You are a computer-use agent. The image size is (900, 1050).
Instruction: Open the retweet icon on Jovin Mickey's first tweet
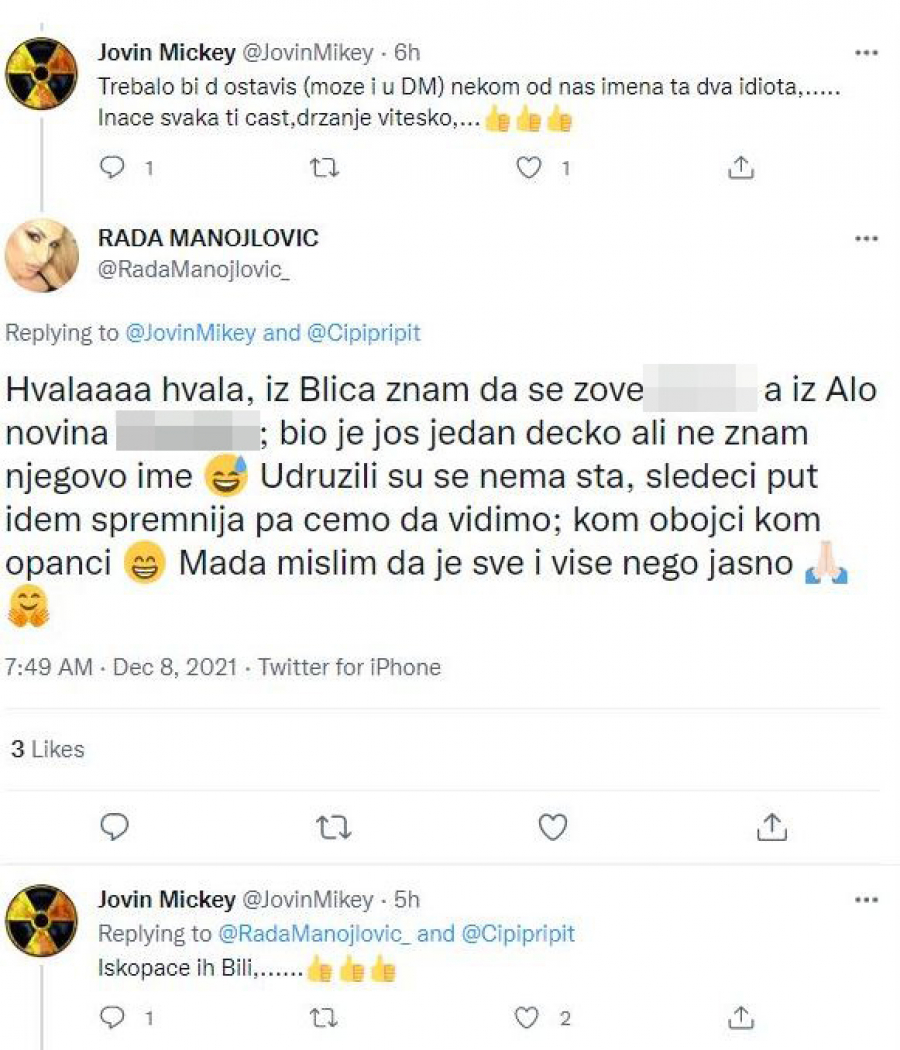pos(322,168)
